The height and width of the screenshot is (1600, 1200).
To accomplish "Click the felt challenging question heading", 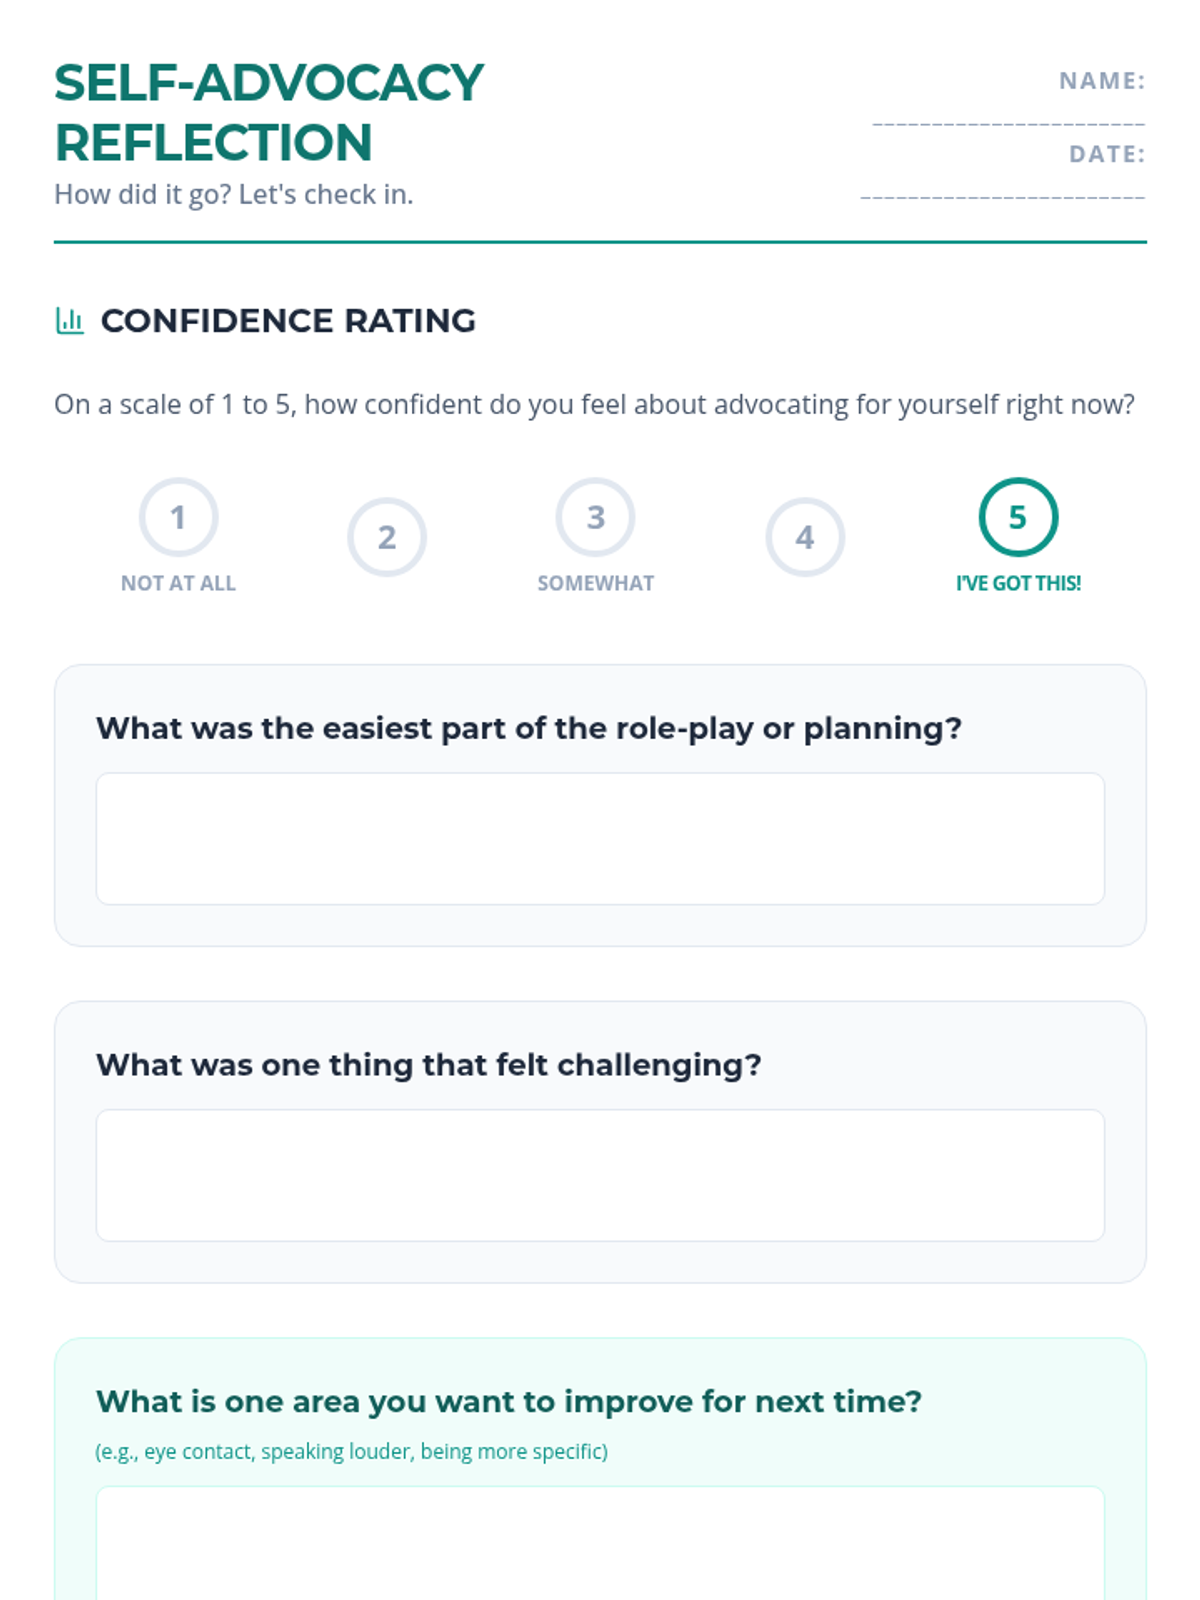I will coord(429,1065).
